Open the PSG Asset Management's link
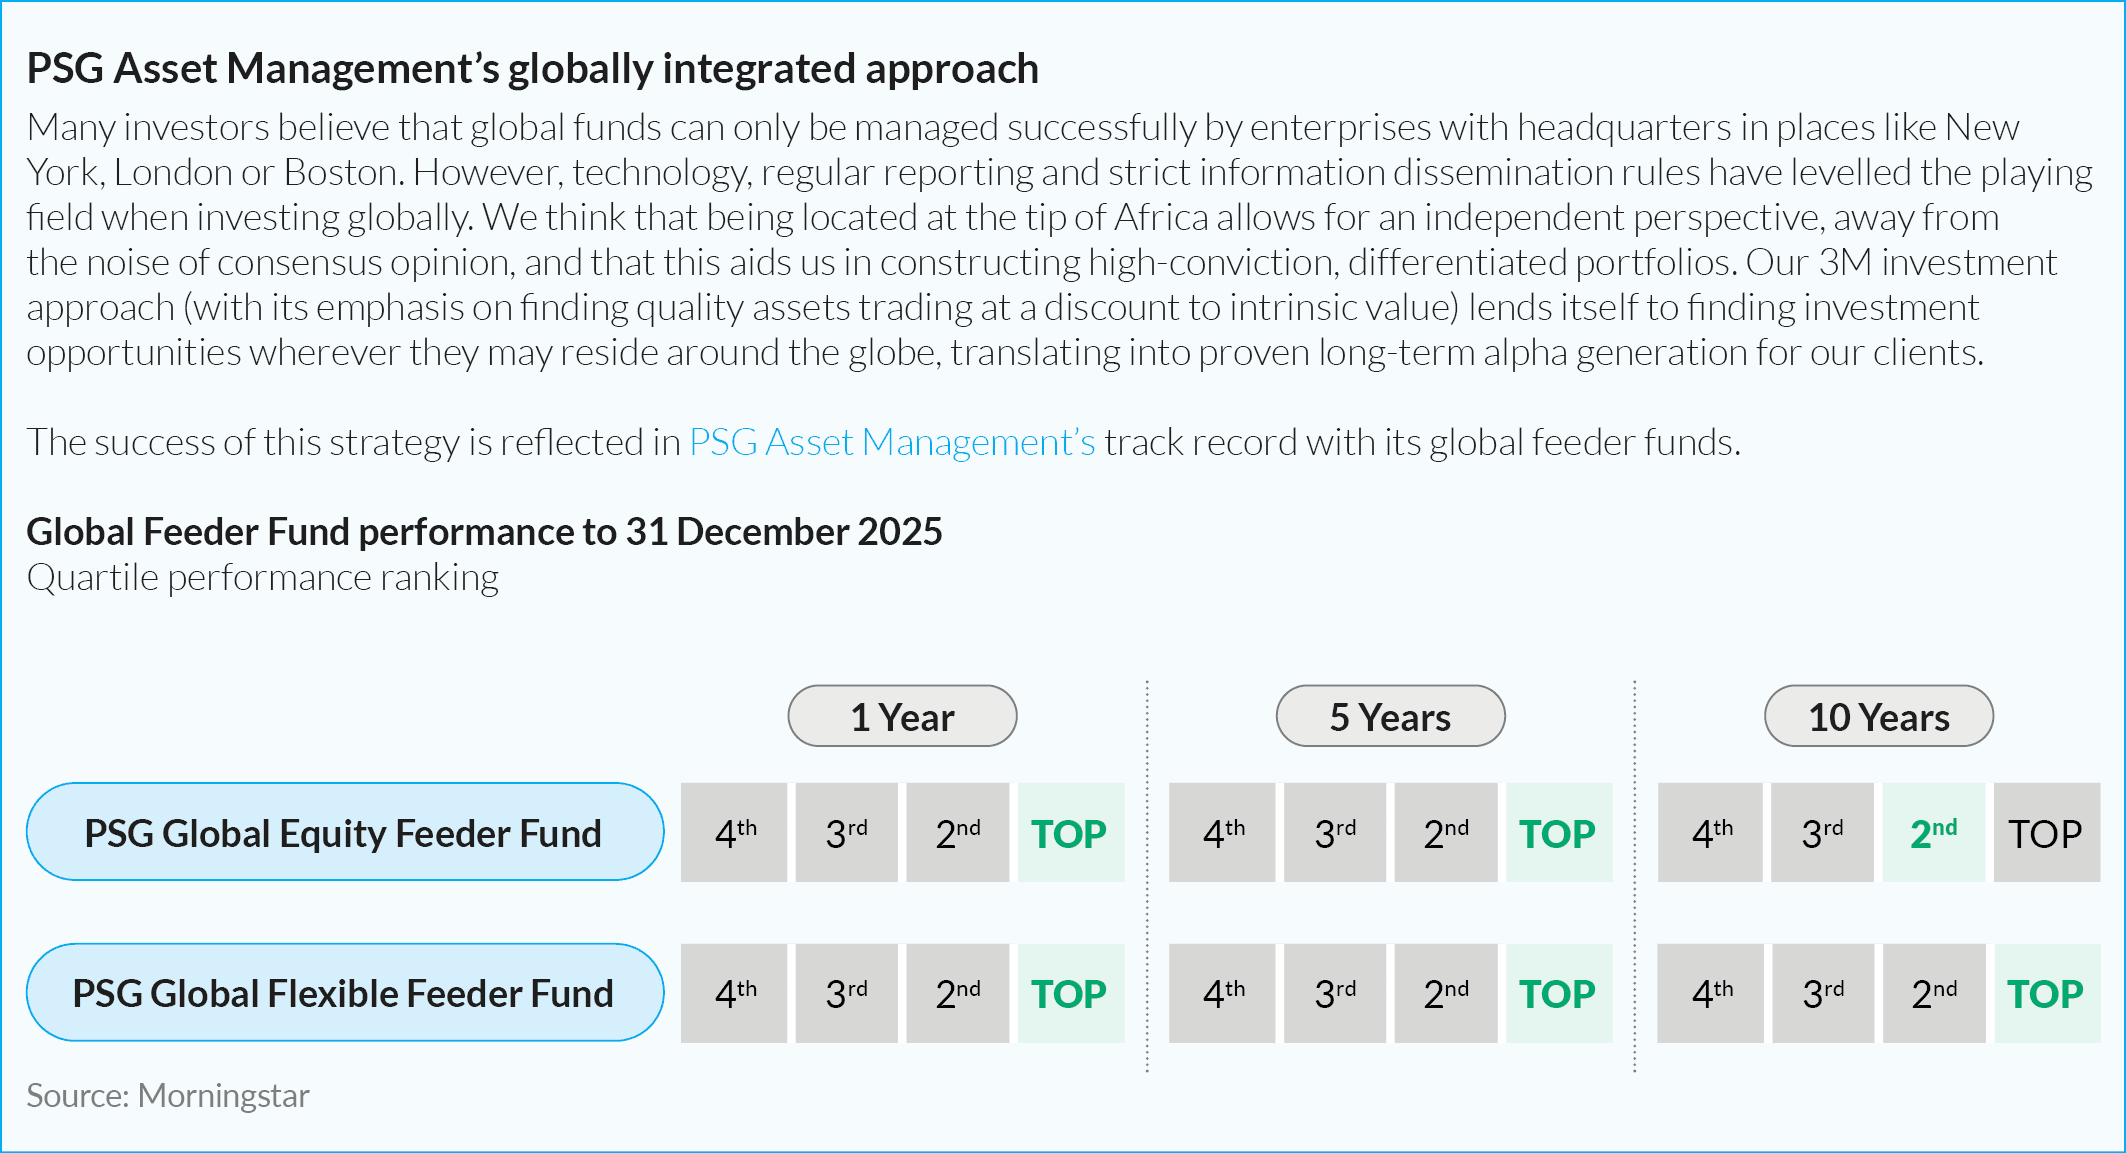This screenshot has height=1153, width=2126. [x=892, y=442]
